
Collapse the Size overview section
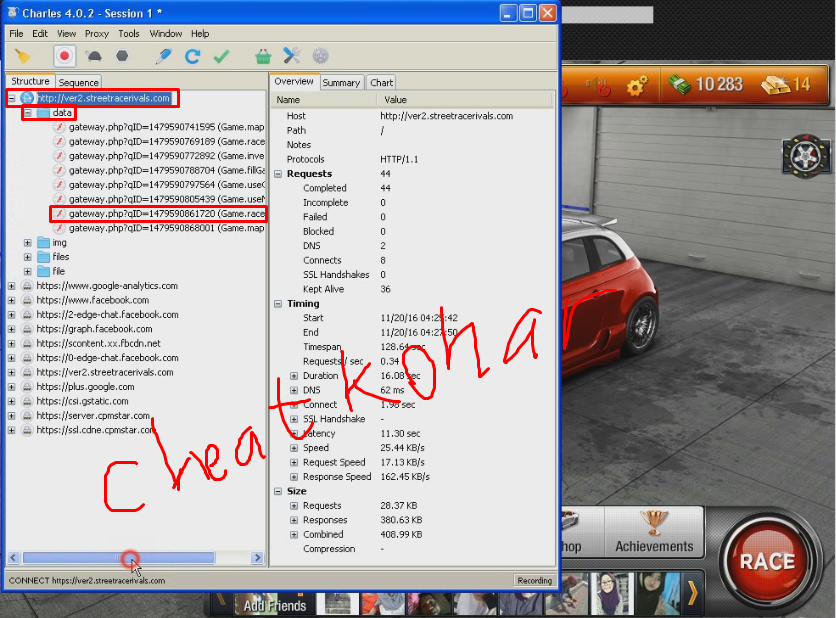(278, 491)
